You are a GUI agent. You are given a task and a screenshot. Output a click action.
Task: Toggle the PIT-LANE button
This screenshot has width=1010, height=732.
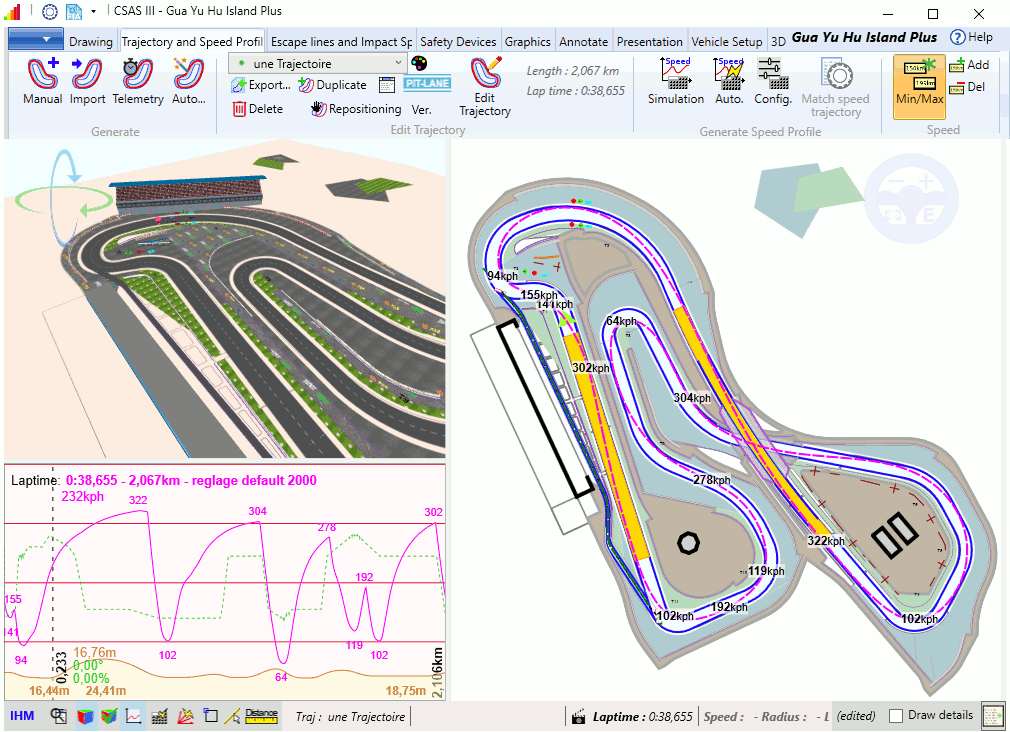tap(427, 84)
